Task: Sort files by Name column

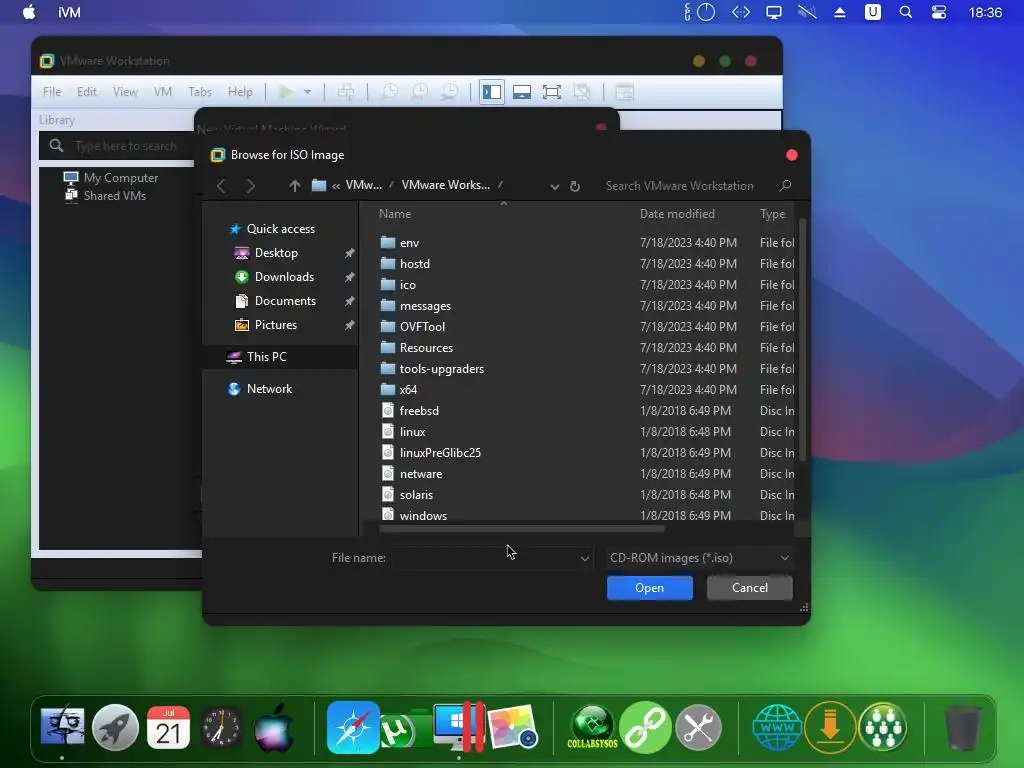Action: [394, 214]
